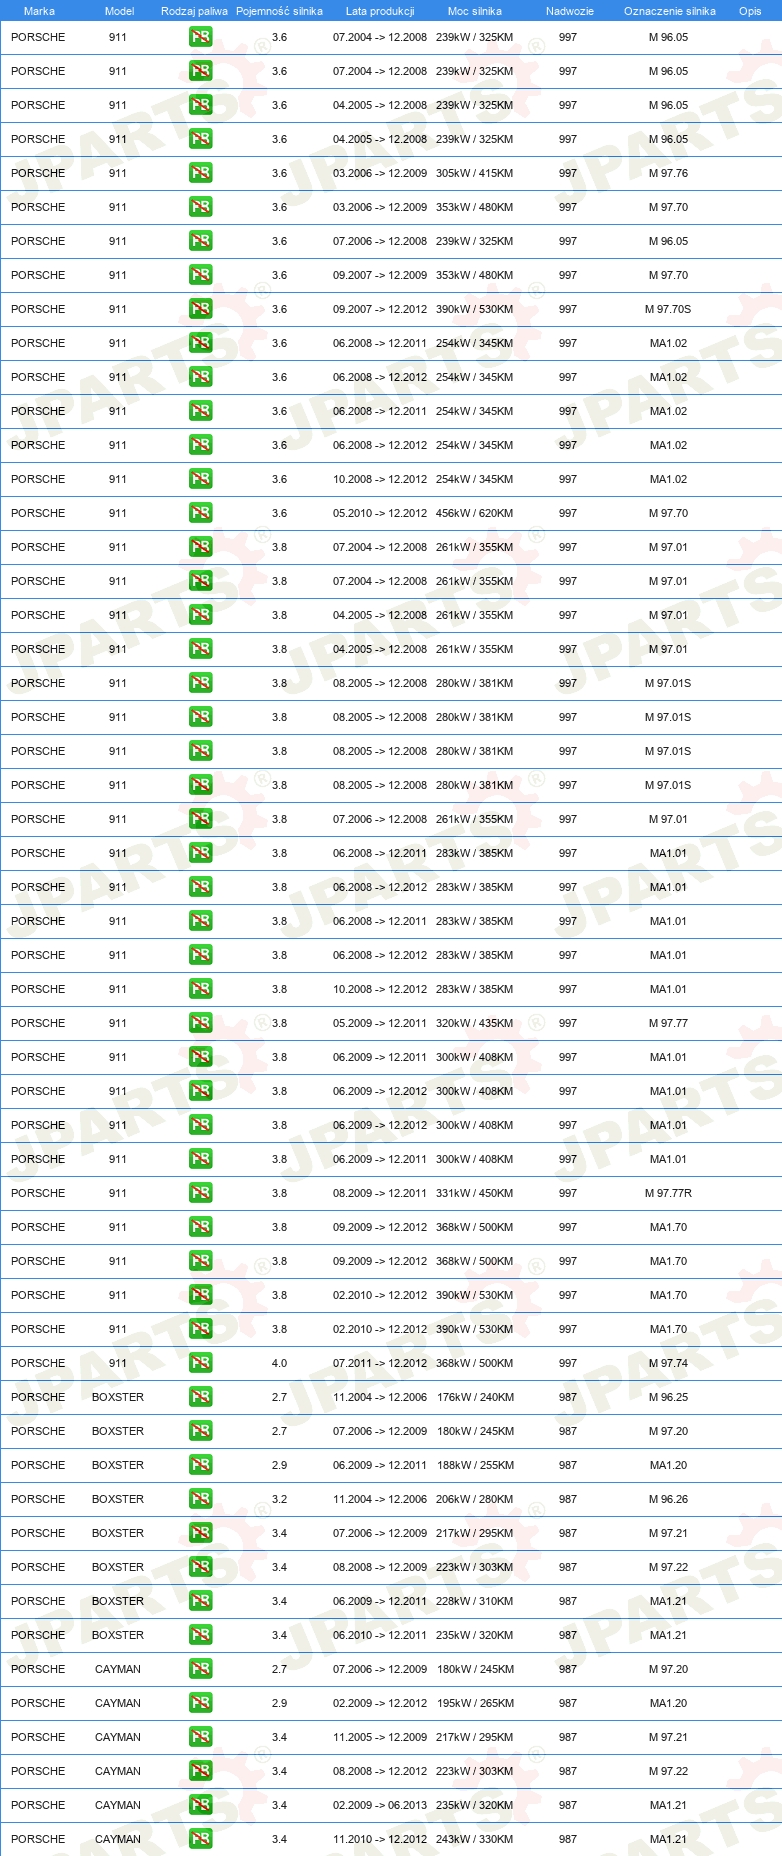Click fuel icon in Boxster 2.9 row
This screenshot has height=1856, width=782.
(200, 1465)
